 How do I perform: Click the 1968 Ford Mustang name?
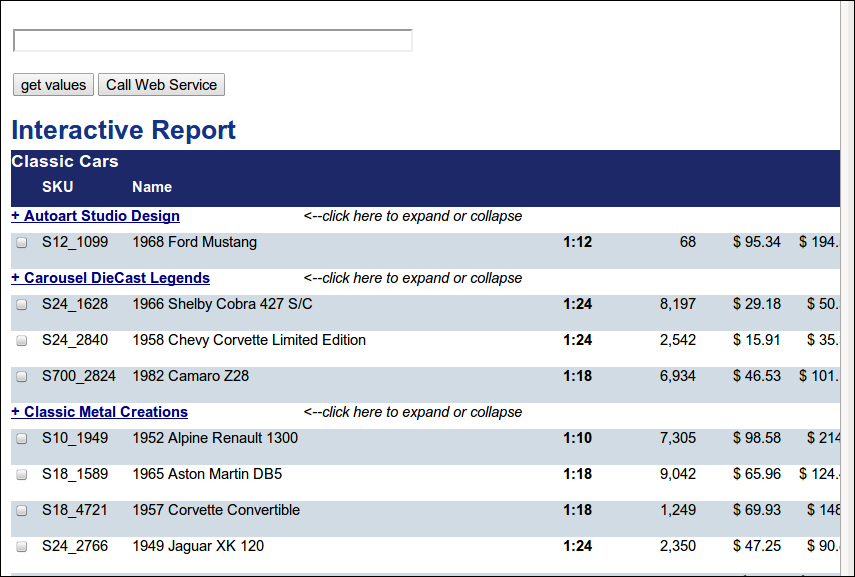click(x=195, y=242)
